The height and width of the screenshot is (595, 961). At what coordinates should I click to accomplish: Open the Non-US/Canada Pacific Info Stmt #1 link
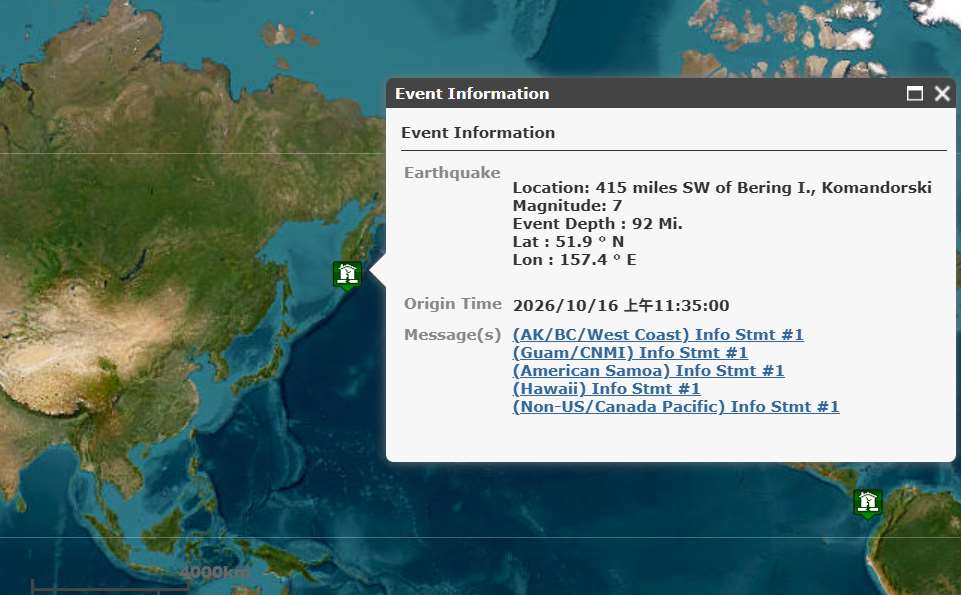tap(676, 406)
